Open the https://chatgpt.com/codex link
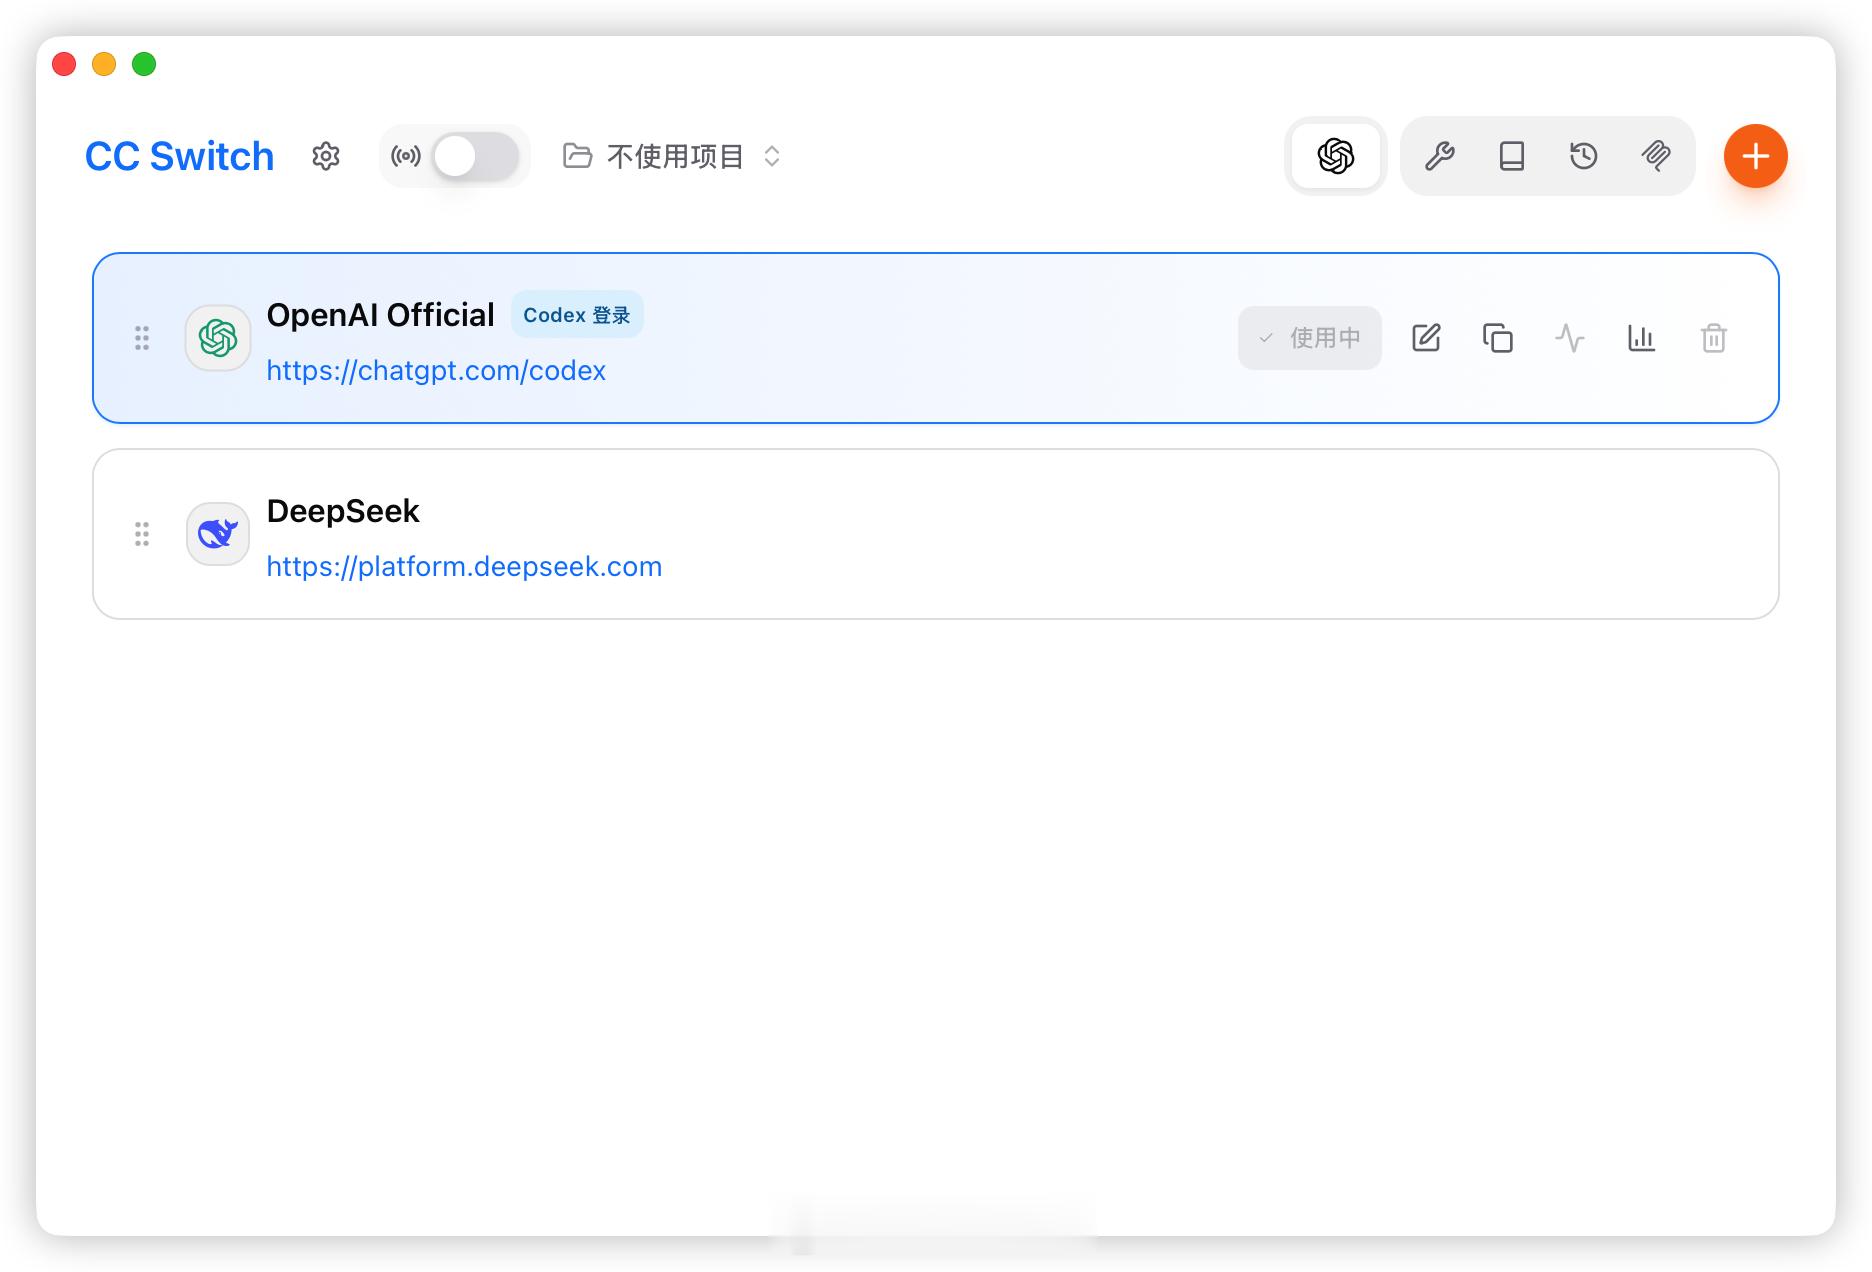The height and width of the screenshot is (1272, 1872). tap(436, 371)
